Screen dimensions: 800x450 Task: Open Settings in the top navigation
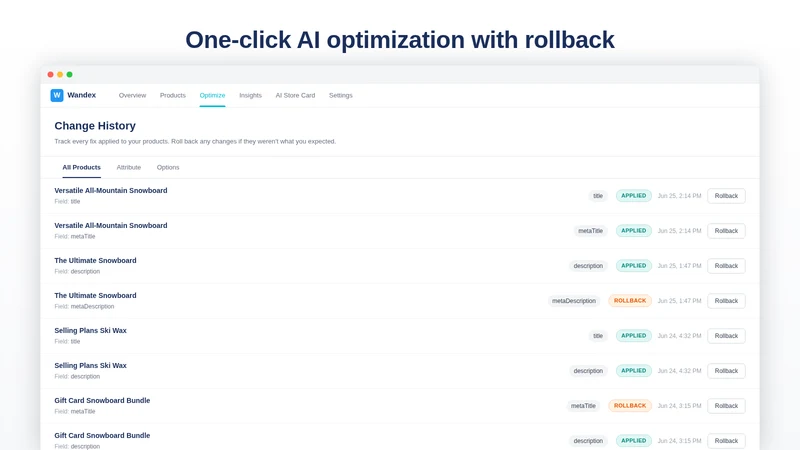point(341,95)
